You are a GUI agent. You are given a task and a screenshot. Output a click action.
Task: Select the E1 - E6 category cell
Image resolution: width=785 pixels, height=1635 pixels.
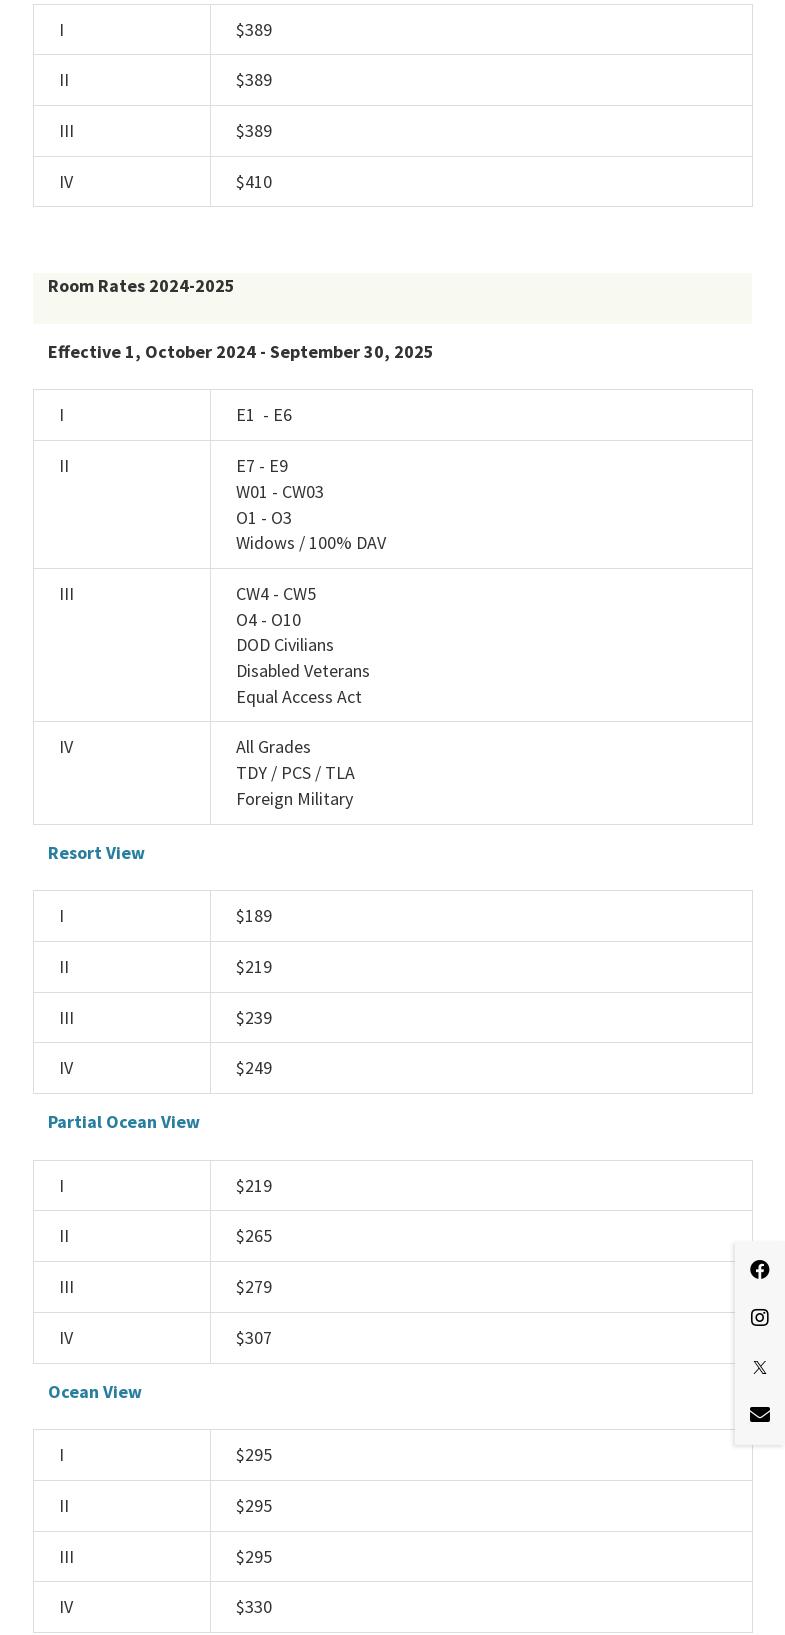pos(264,415)
